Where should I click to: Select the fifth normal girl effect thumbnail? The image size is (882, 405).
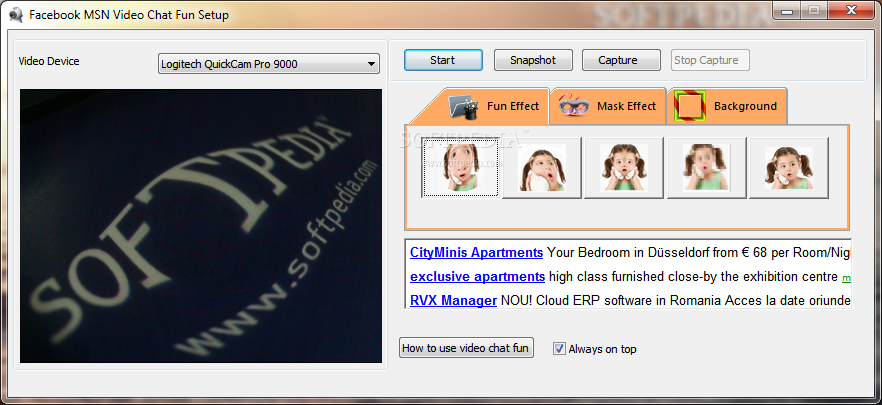pos(789,167)
